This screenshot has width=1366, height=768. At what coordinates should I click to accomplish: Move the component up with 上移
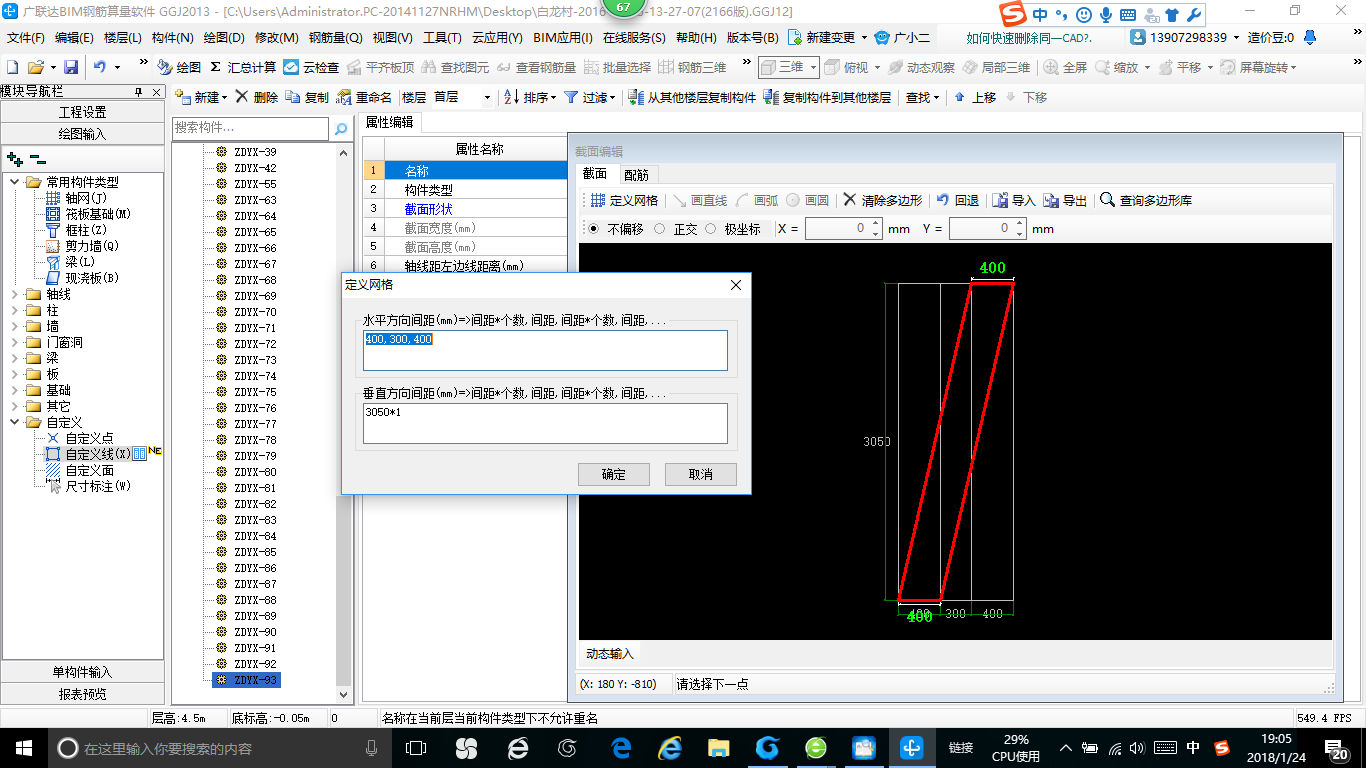point(975,97)
